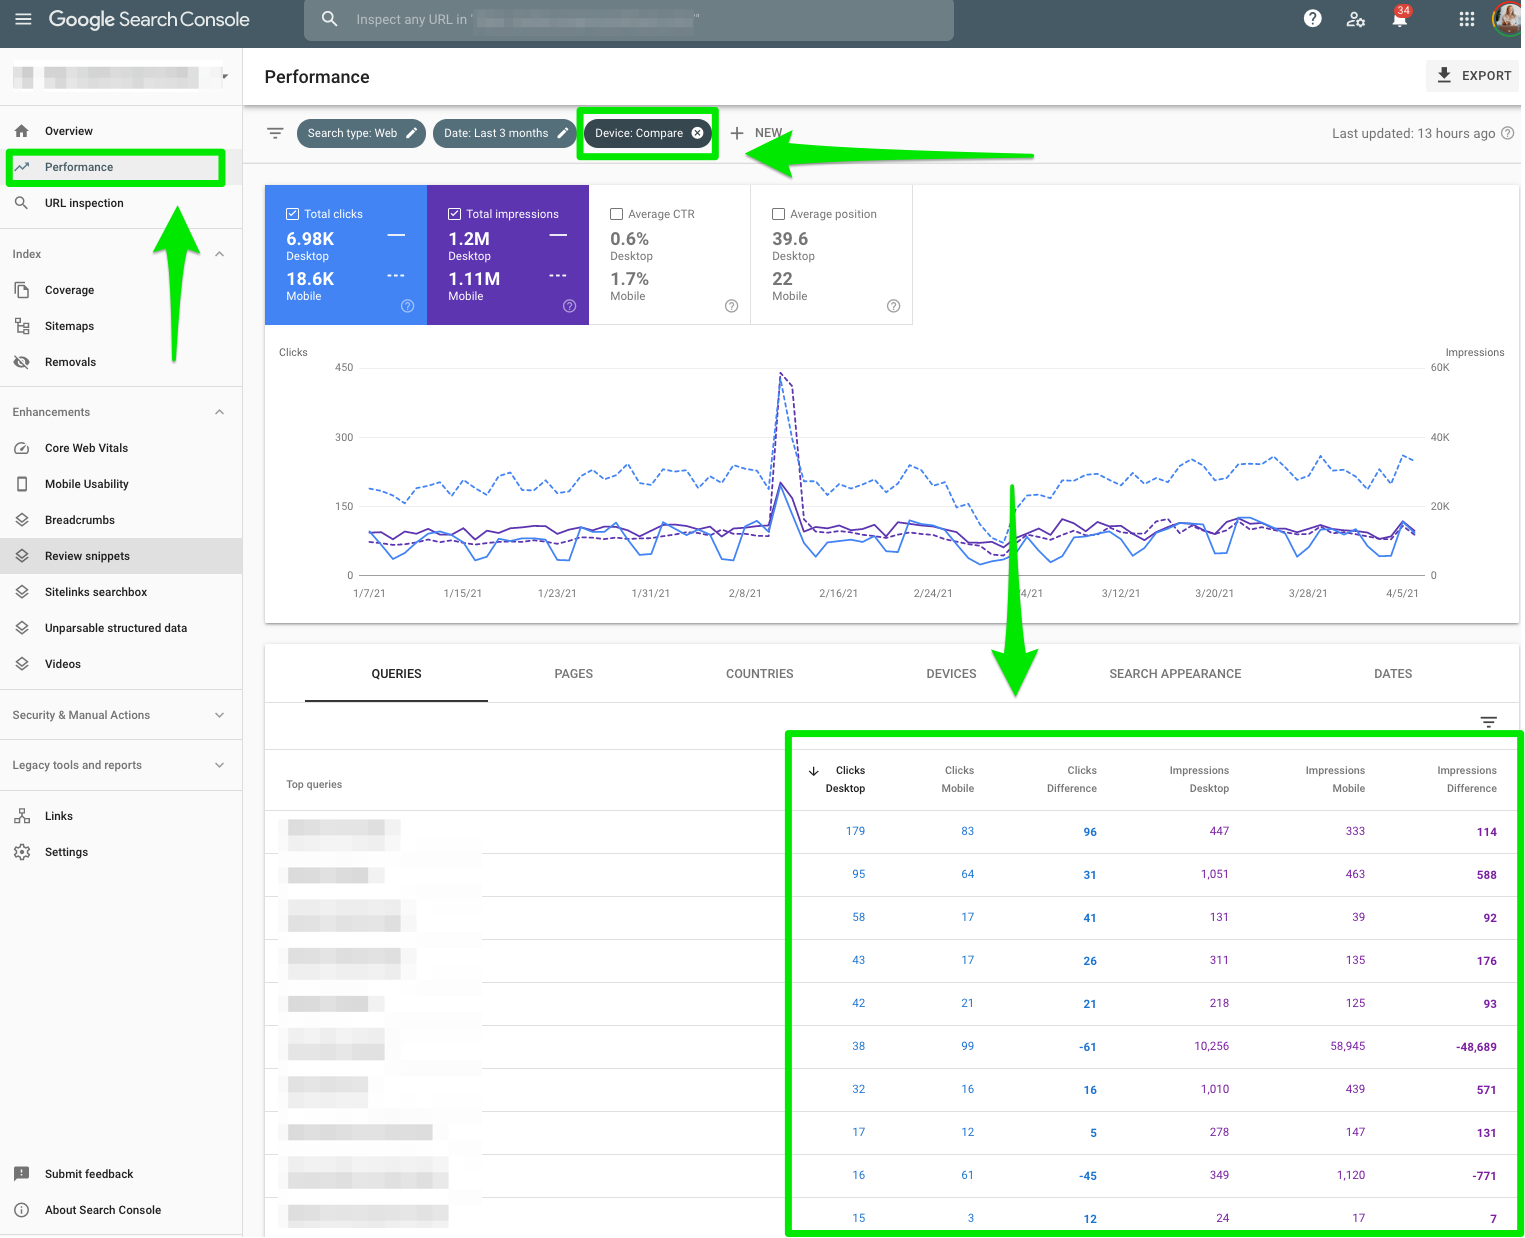The height and width of the screenshot is (1238, 1525).
Task: Click the plus icon to add new filter
Action: 737,133
